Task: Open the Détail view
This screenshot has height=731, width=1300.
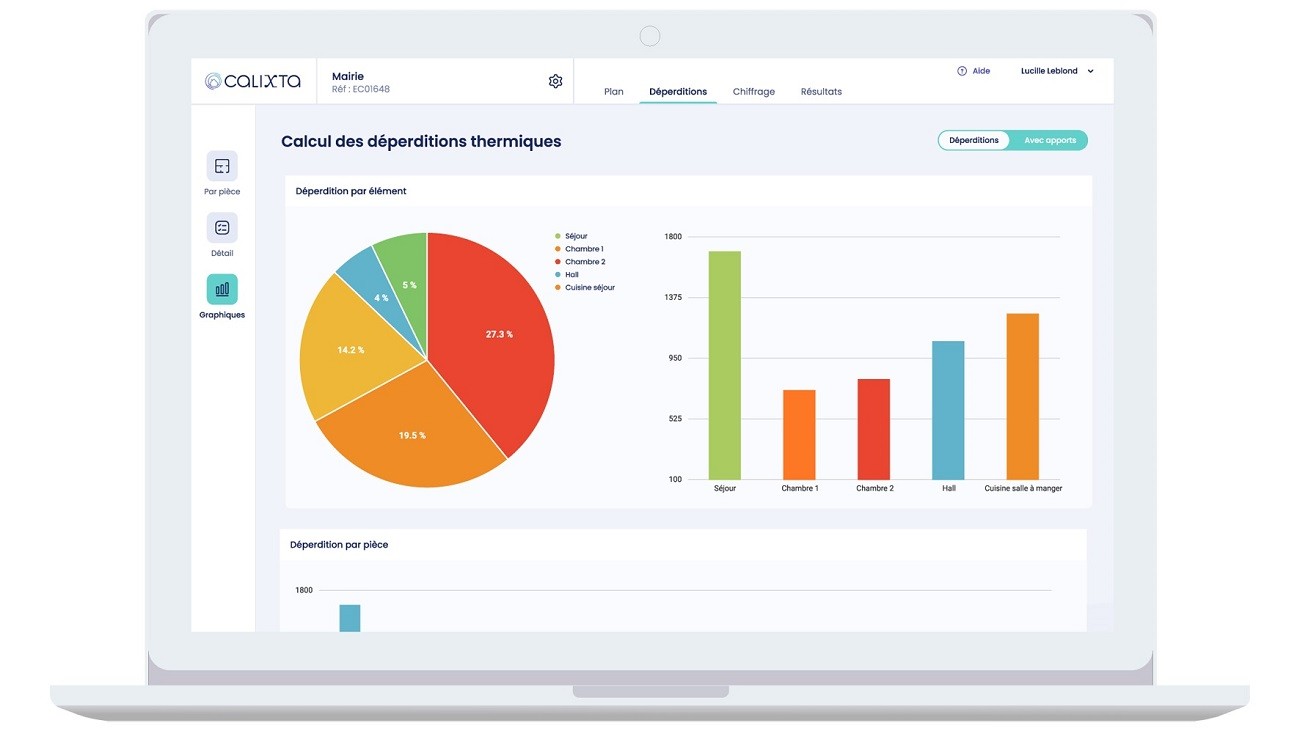Action: pos(221,229)
